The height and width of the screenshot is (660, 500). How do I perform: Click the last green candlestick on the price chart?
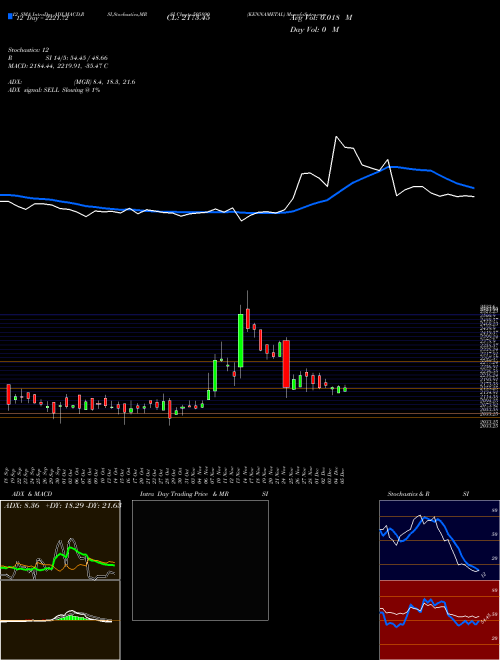click(345, 389)
